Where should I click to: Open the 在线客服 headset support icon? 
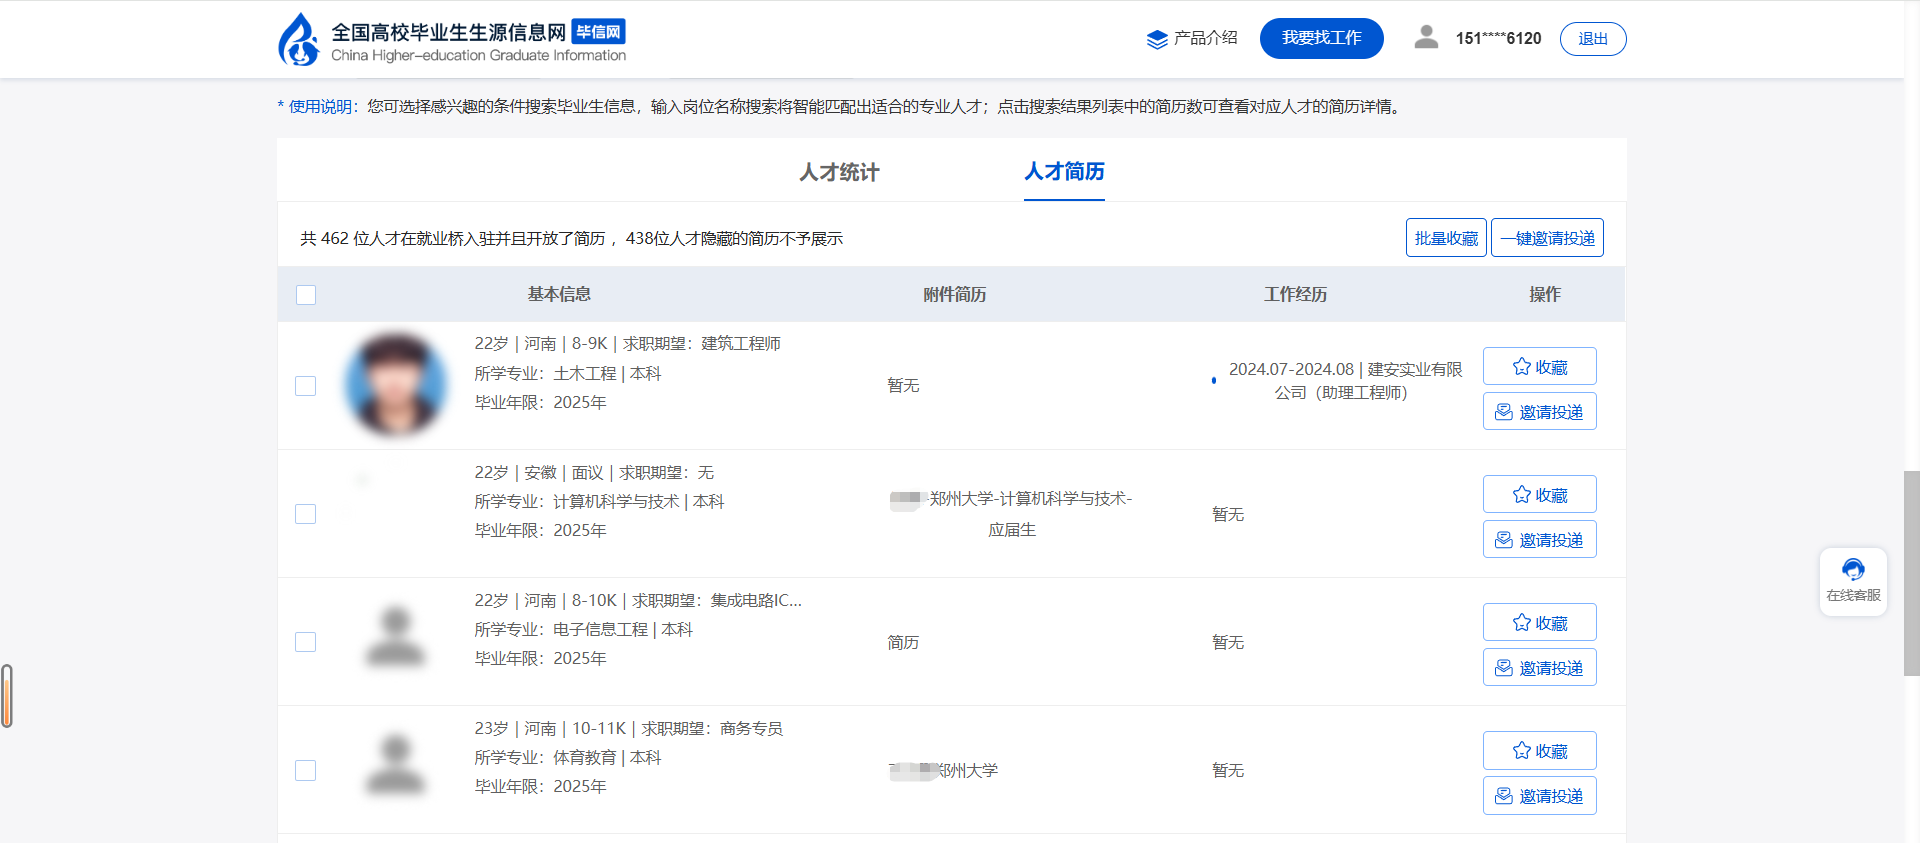[1853, 570]
